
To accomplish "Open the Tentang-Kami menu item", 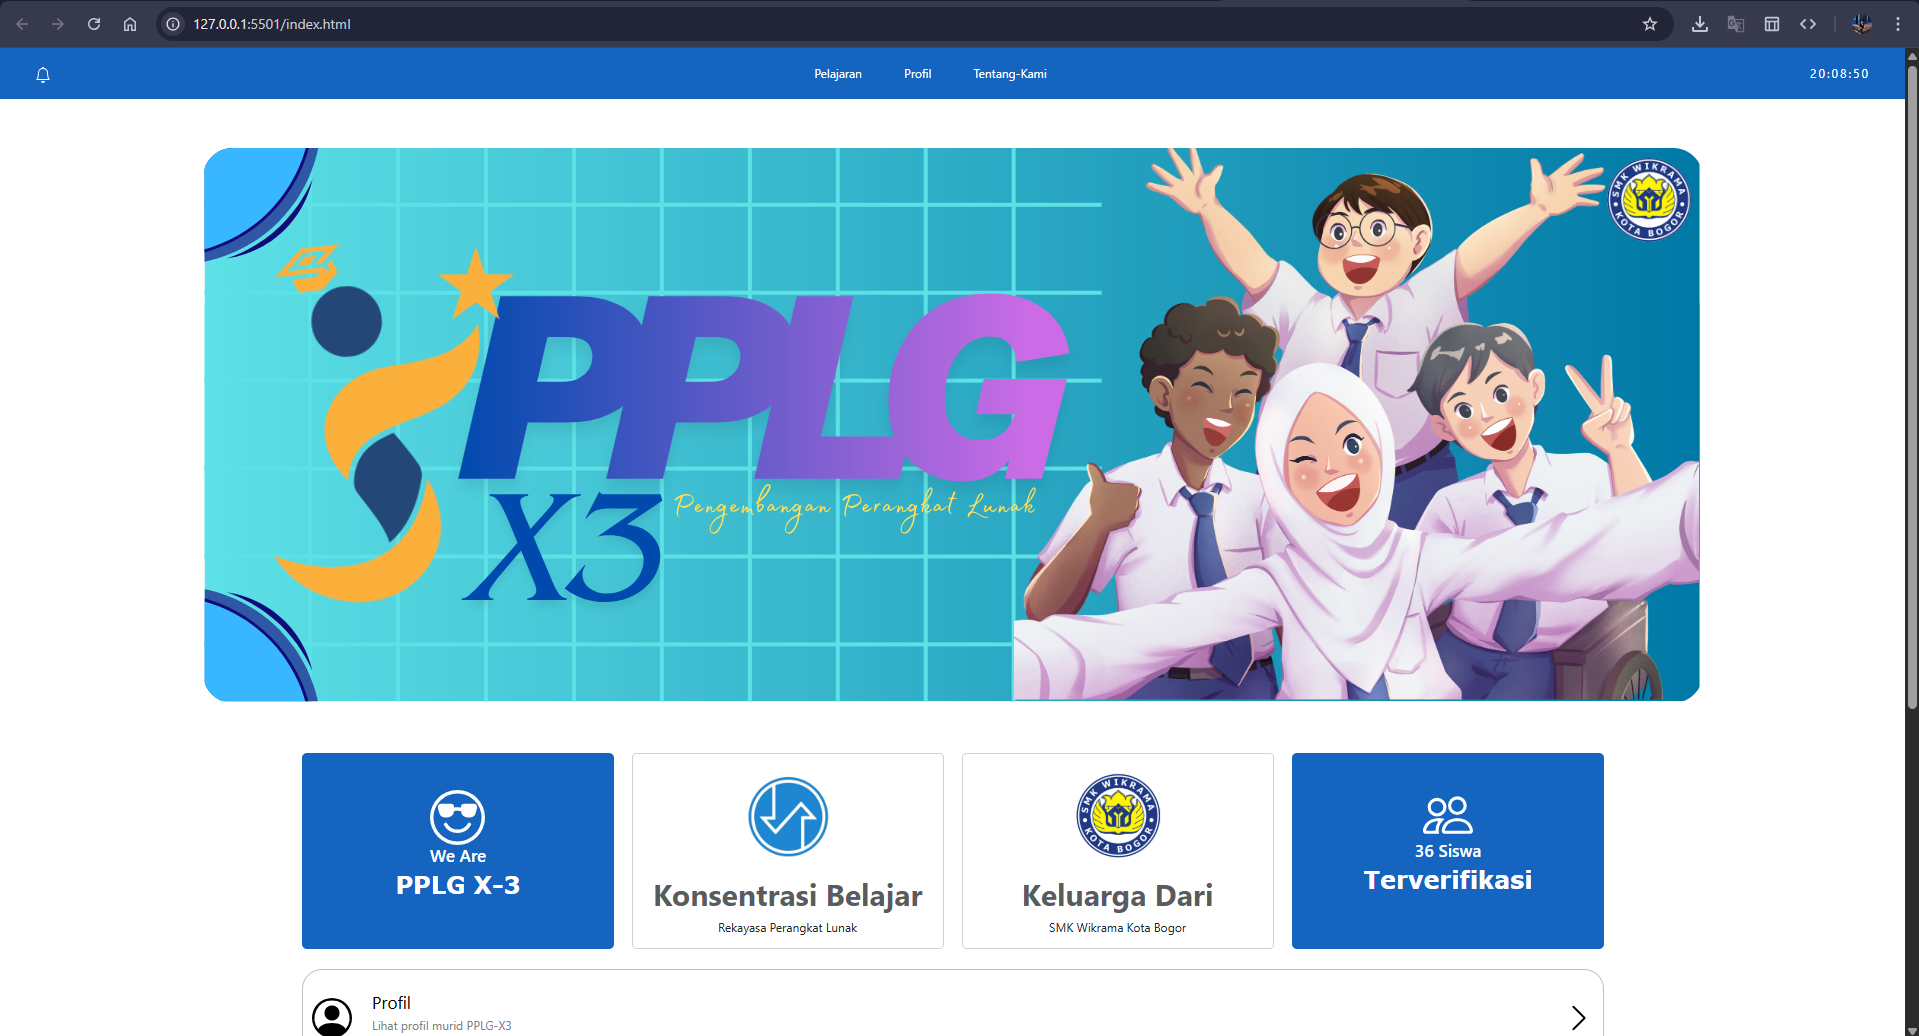I will 1009,73.
